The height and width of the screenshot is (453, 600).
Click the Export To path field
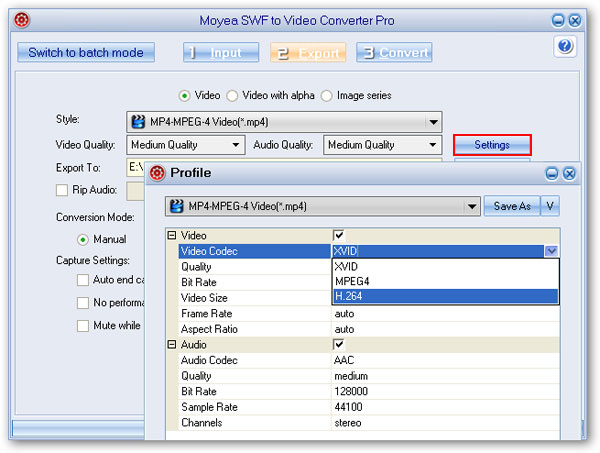coord(135,167)
